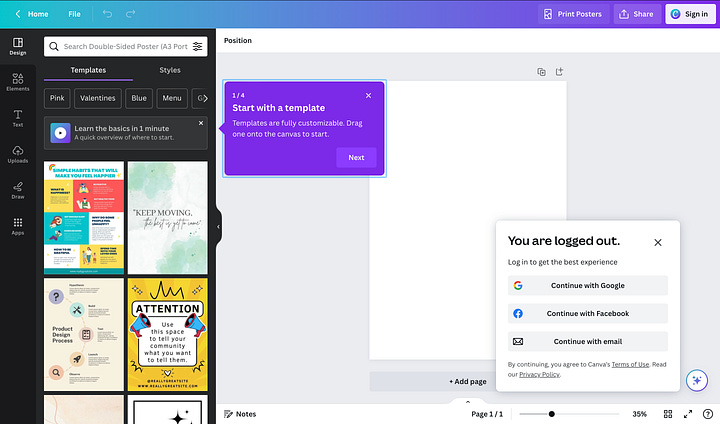Click the Redo arrow icon
720x424 pixels.
pyautogui.click(x=130, y=14)
